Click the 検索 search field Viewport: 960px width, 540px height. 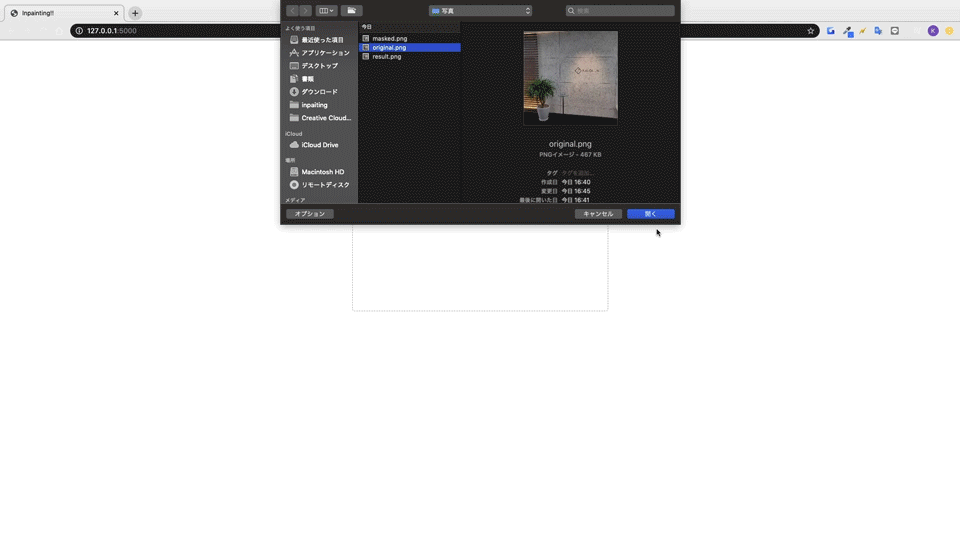[620, 11]
